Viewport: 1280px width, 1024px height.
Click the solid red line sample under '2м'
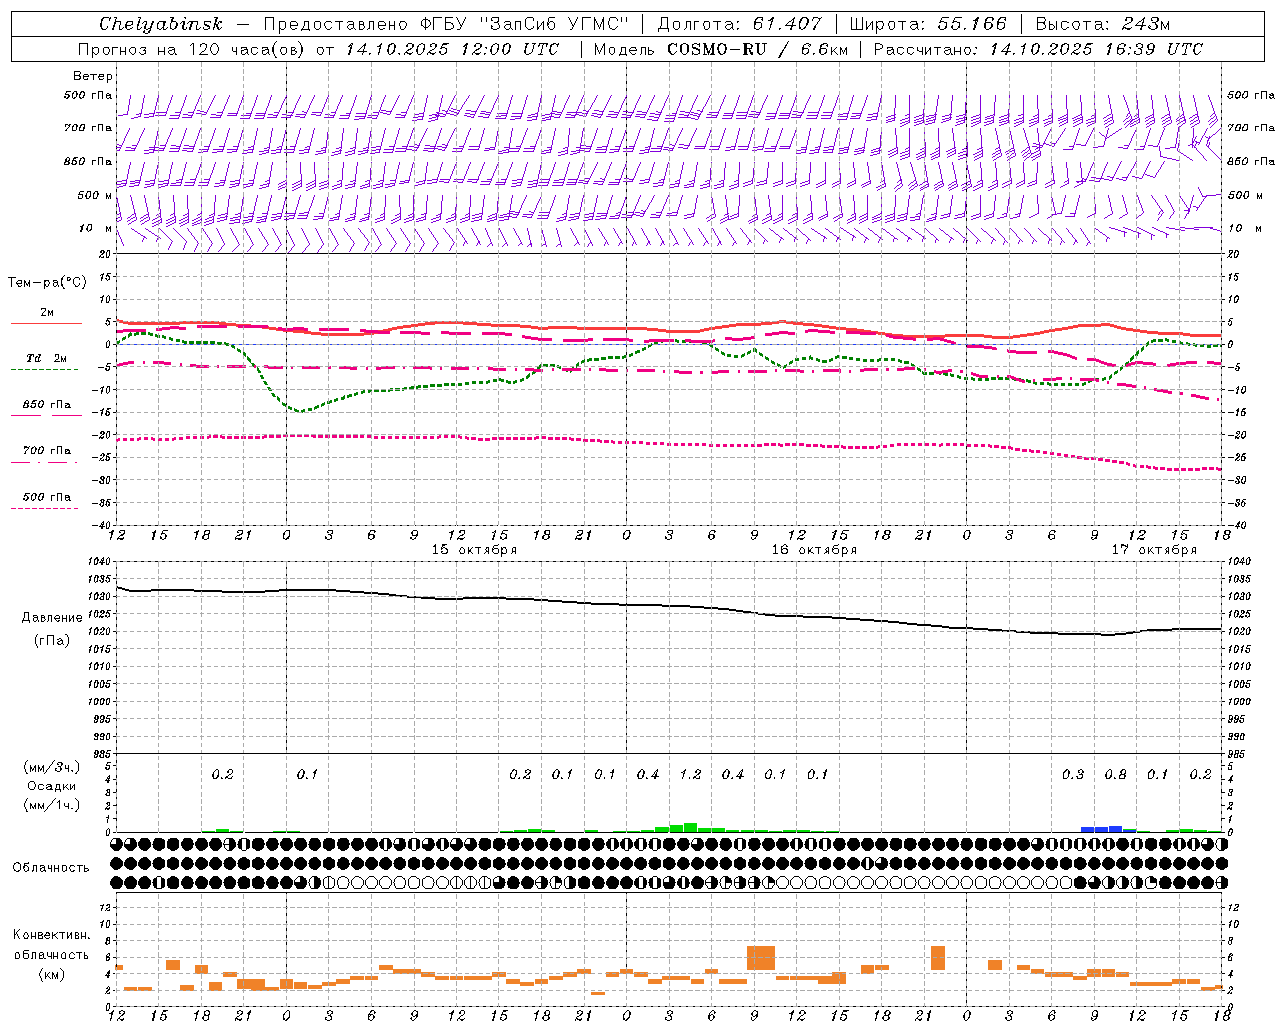[46, 324]
